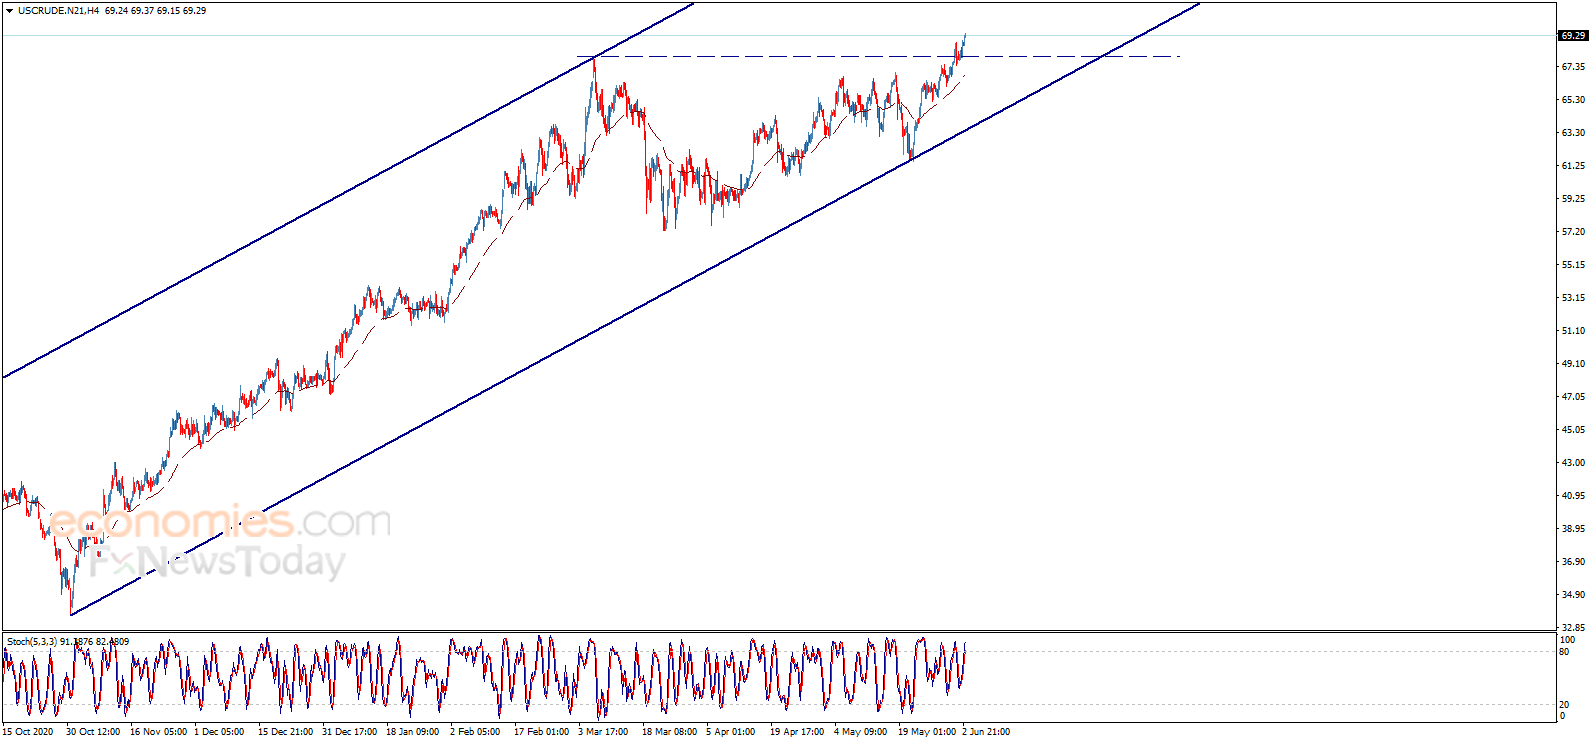Click the 43.00 price axis label

click(x=1573, y=463)
